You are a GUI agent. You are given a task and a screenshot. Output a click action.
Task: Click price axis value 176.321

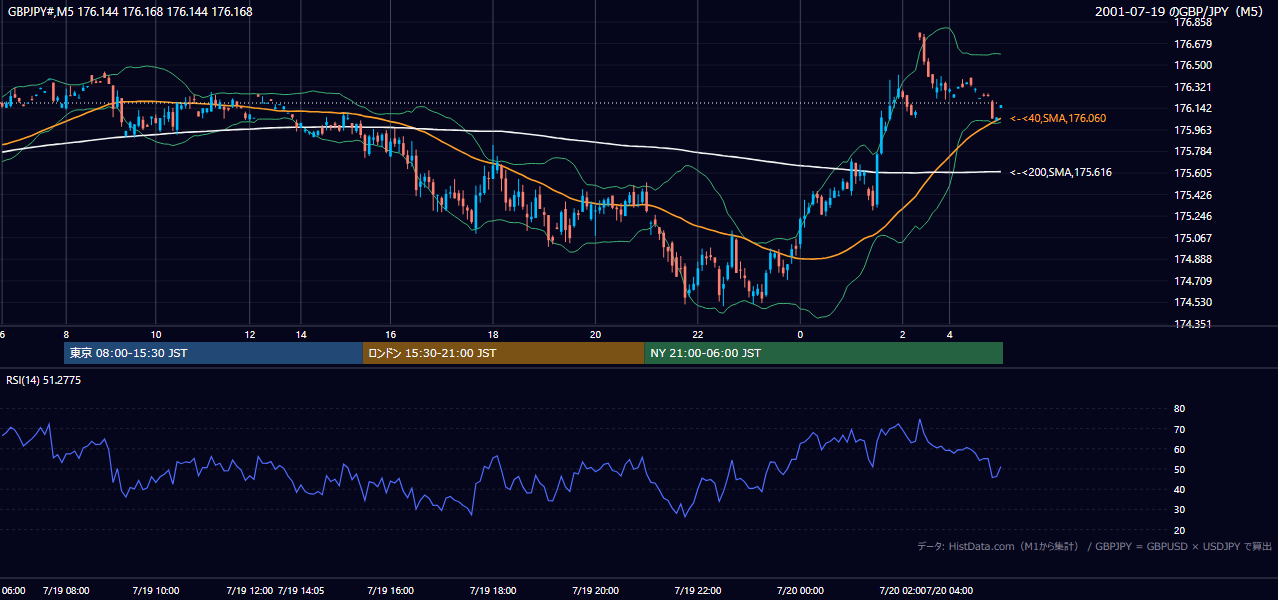(x=1193, y=87)
